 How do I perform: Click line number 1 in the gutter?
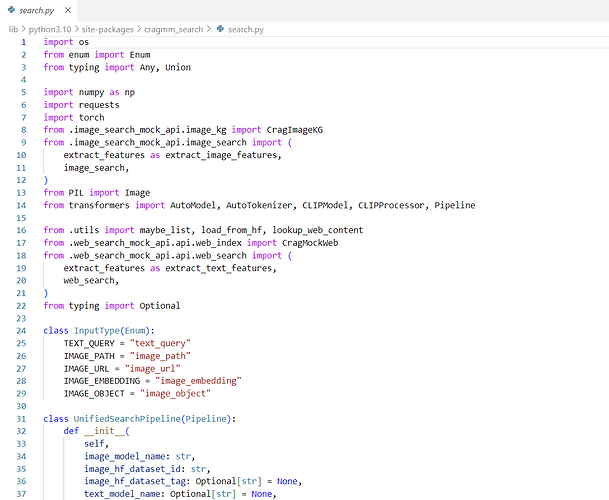(x=24, y=42)
